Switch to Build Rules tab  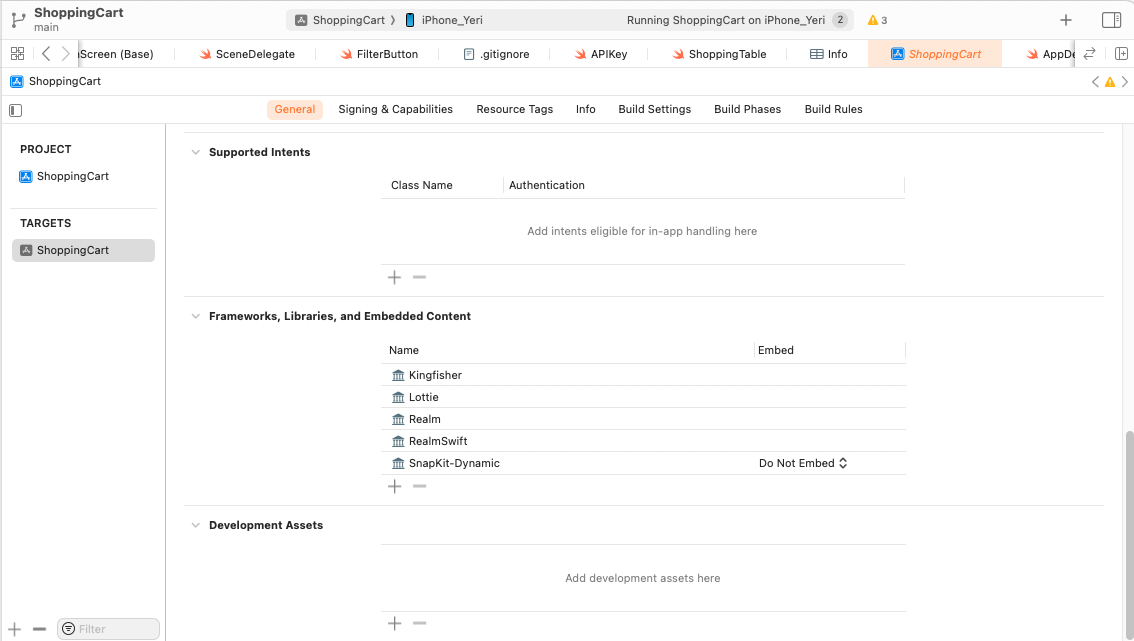click(x=833, y=109)
